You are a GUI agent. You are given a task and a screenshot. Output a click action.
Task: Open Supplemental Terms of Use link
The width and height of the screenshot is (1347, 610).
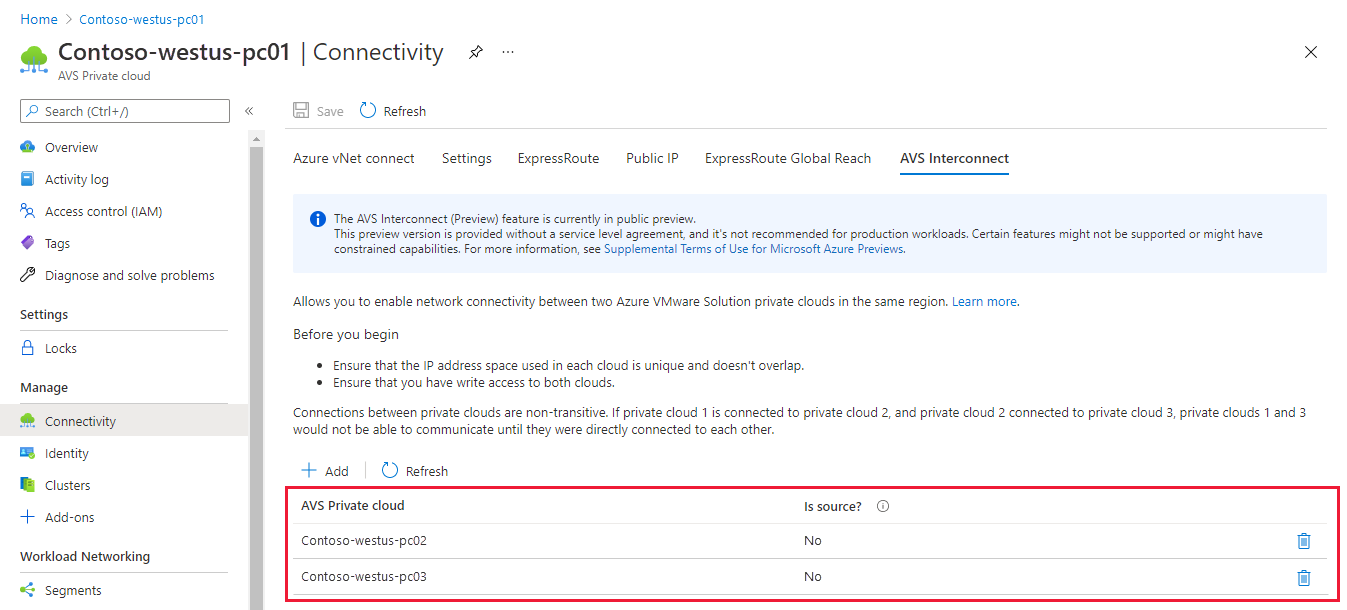(x=754, y=249)
